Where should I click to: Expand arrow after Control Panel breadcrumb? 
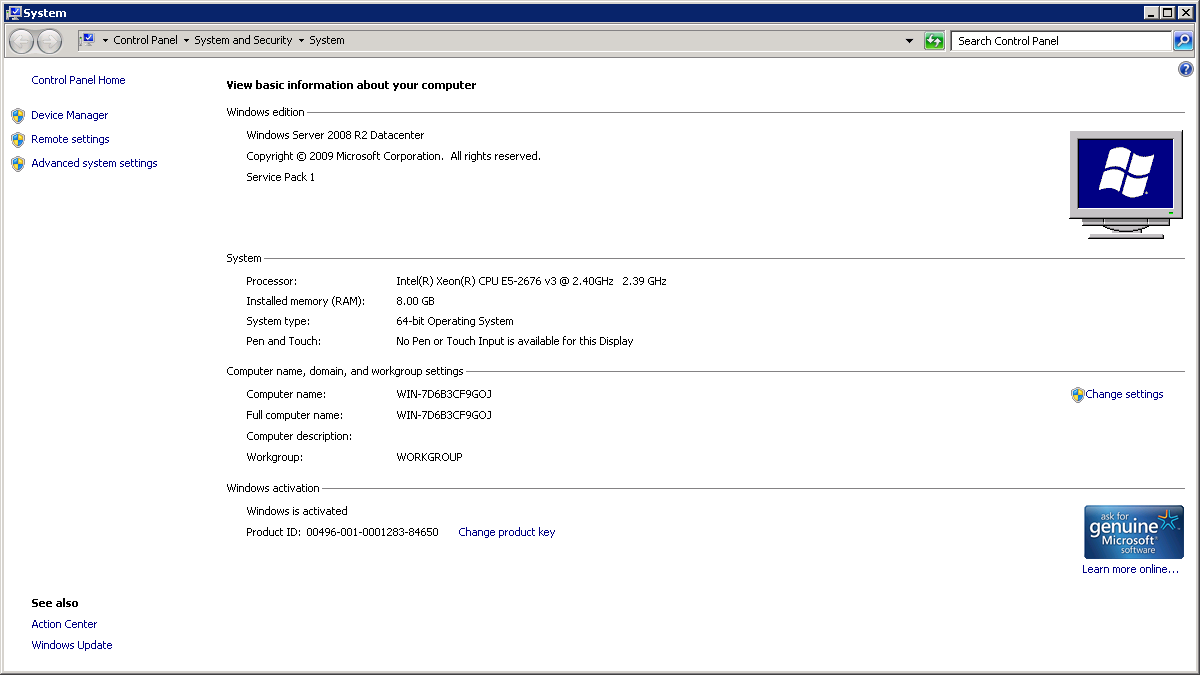tap(186, 41)
